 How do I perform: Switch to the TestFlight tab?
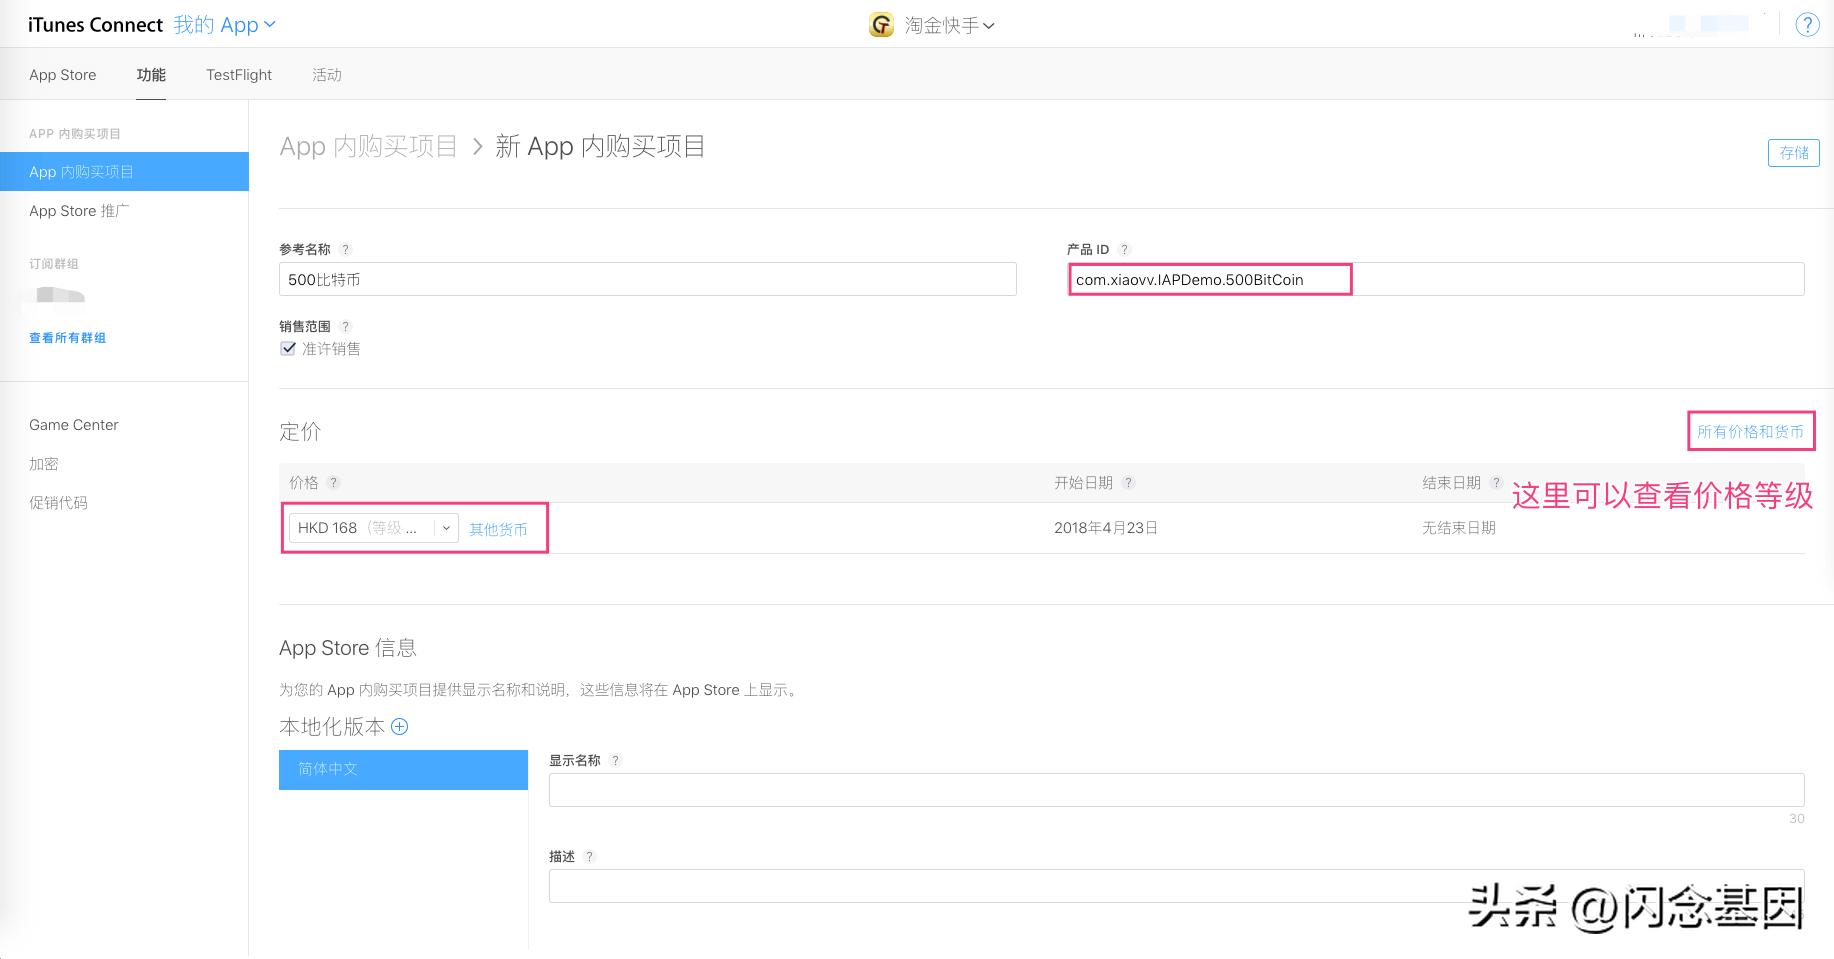pos(238,74)
